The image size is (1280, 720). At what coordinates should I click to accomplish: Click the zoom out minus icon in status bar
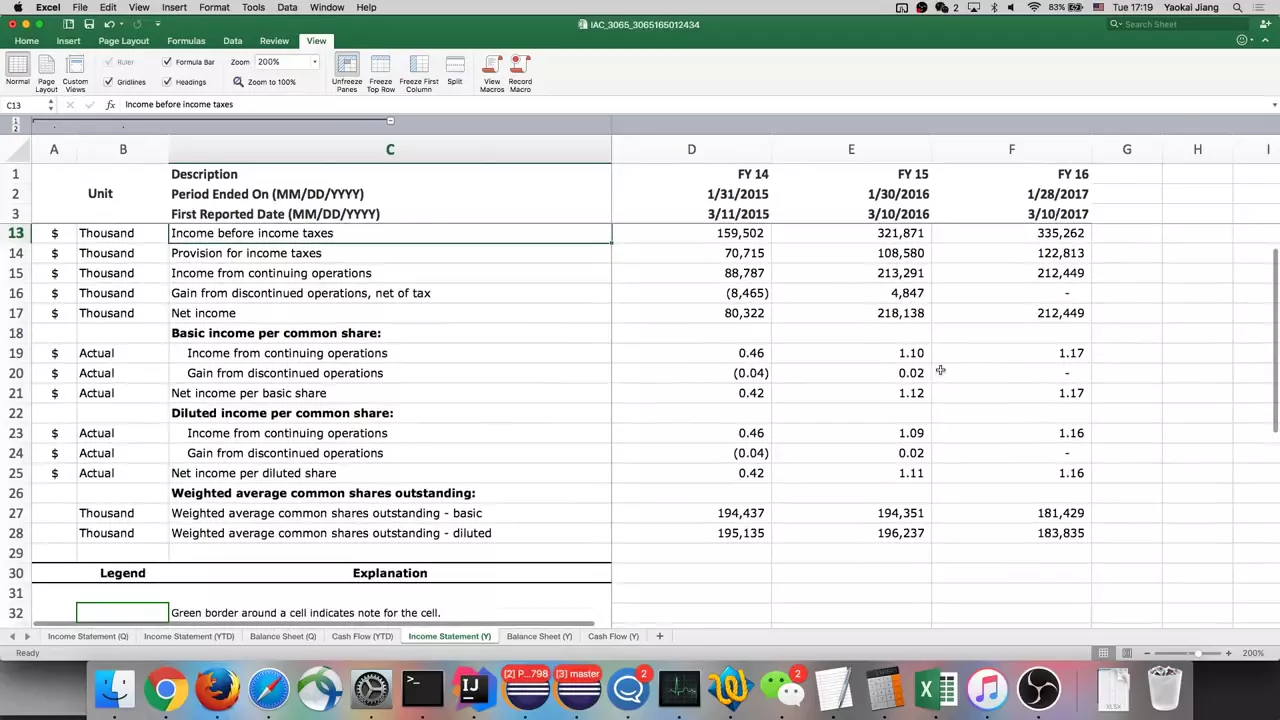click(1147, 653)
